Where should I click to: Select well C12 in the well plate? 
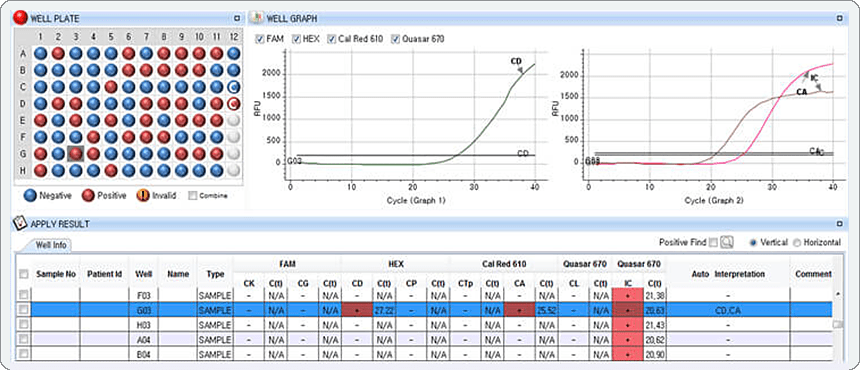pyautogui.click(x=234, y=87)
